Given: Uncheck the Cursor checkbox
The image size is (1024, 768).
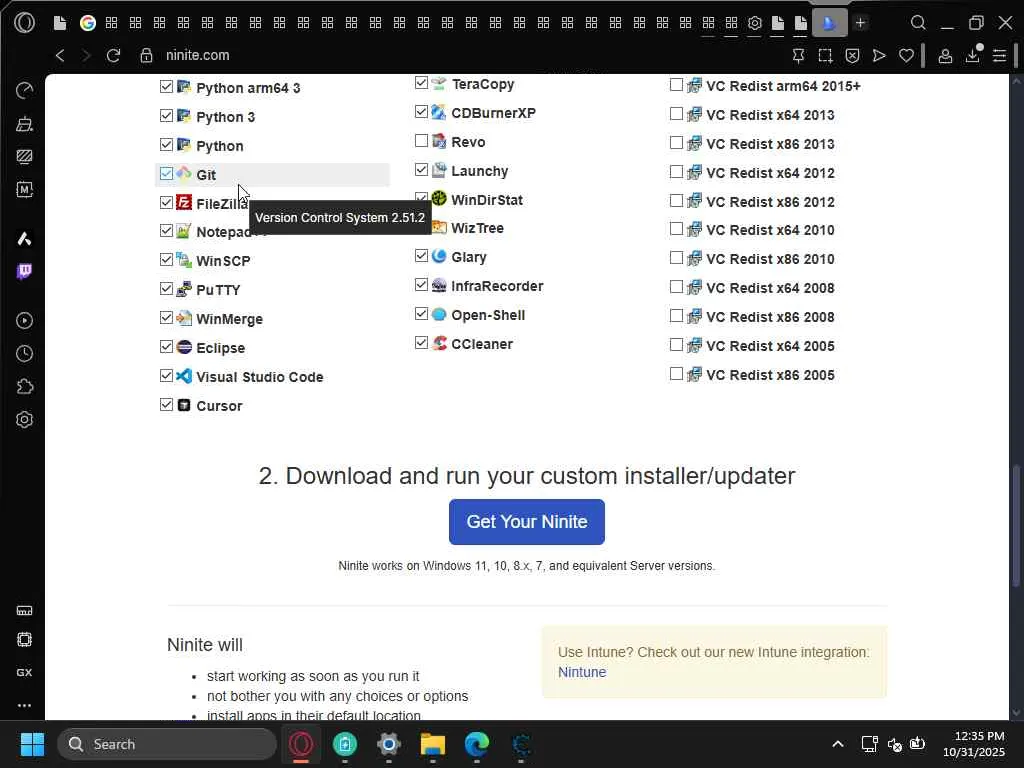Looking at the screenshot, I should pyautogui.click(x=167, y=405).
